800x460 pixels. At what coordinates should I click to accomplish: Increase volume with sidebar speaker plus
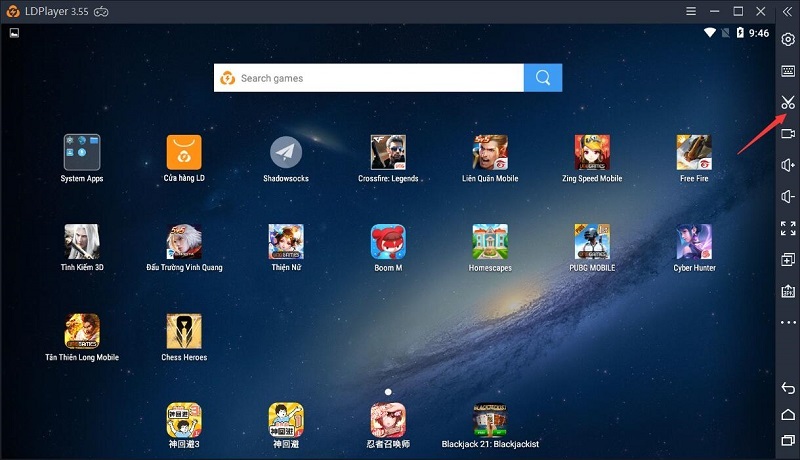pyautogui.click(x=788, y=165)
